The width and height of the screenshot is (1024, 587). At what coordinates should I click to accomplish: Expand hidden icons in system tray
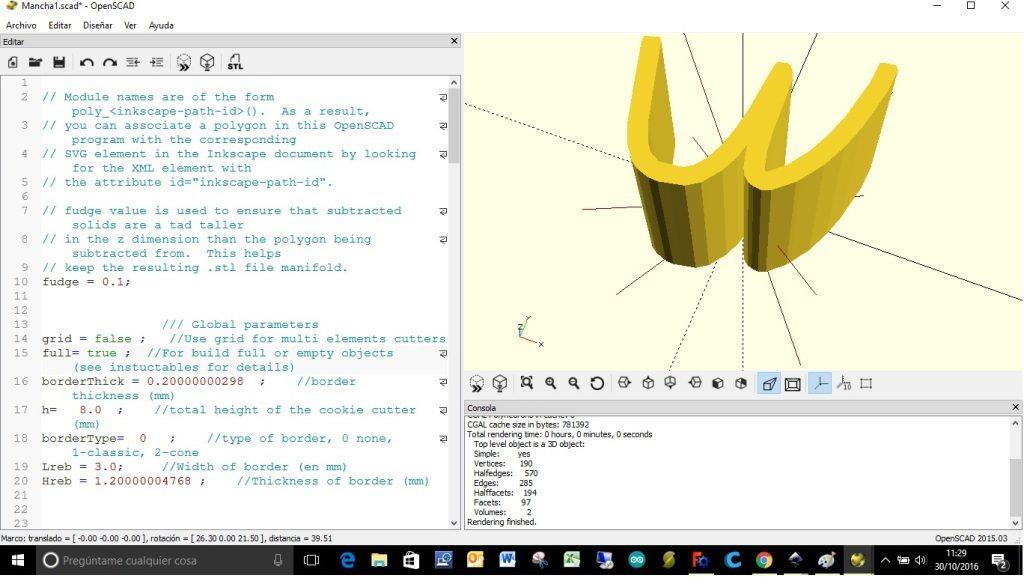(886, 562)
